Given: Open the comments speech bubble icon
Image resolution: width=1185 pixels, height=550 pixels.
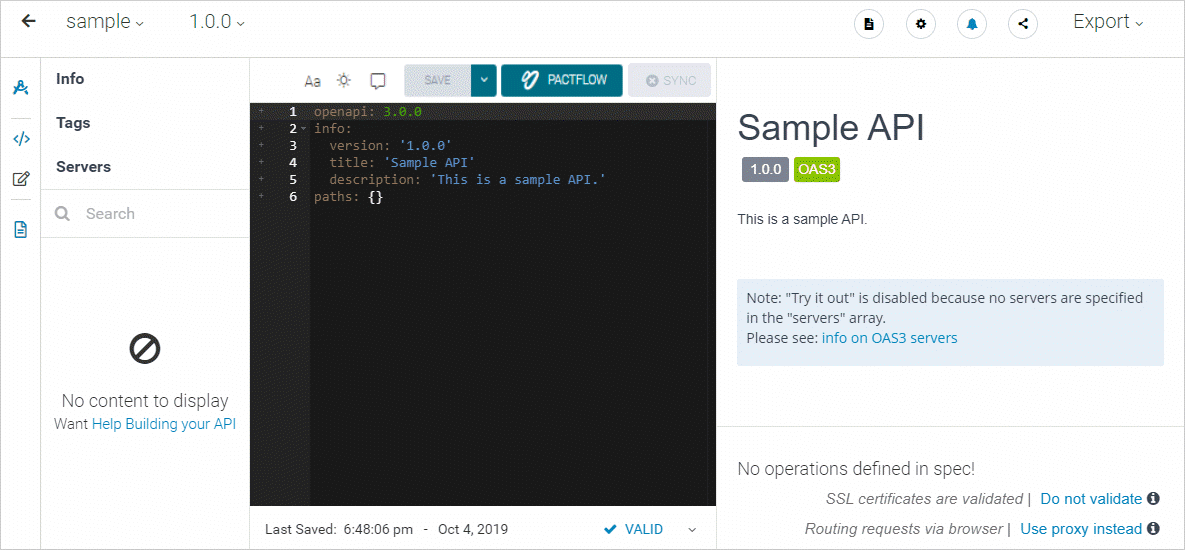Looking at the screenshot, I should click(x=378, y=81).
